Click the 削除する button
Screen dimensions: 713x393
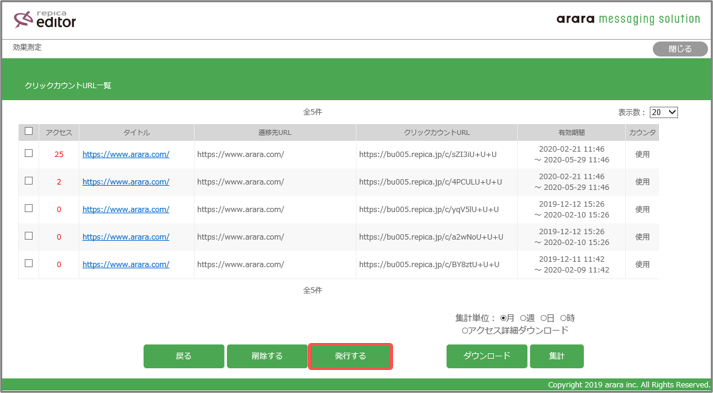point(267,356)
